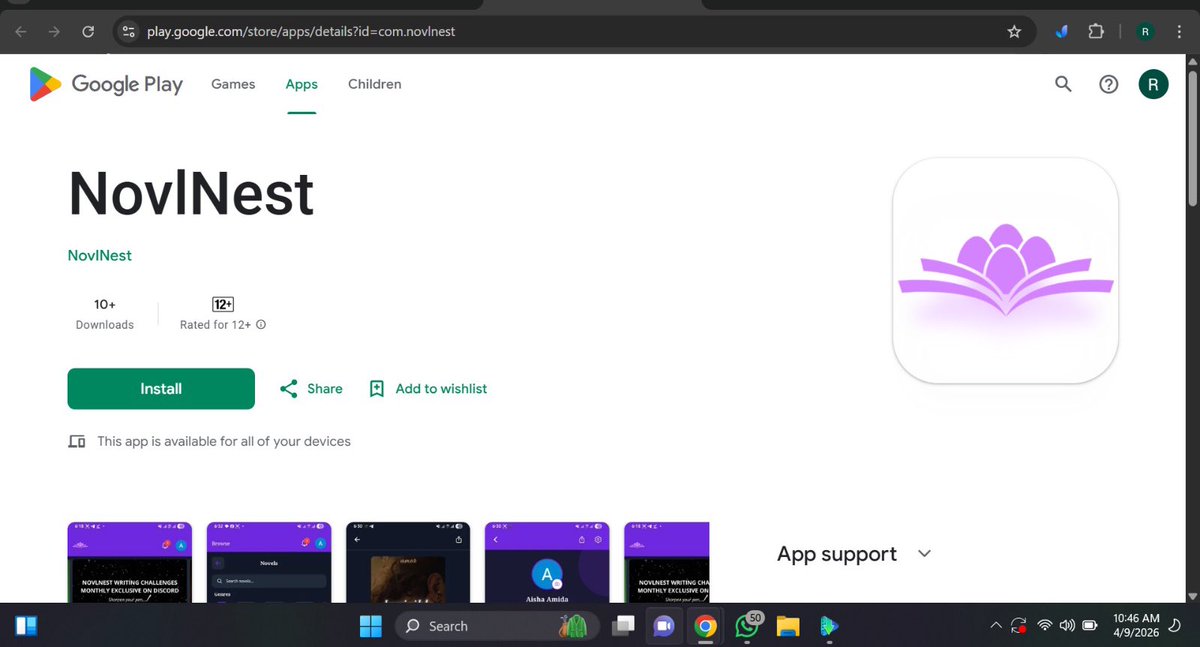Click the 10+ Downloads text
Screen dimensions: 1200x647
[x=105, y=313]
